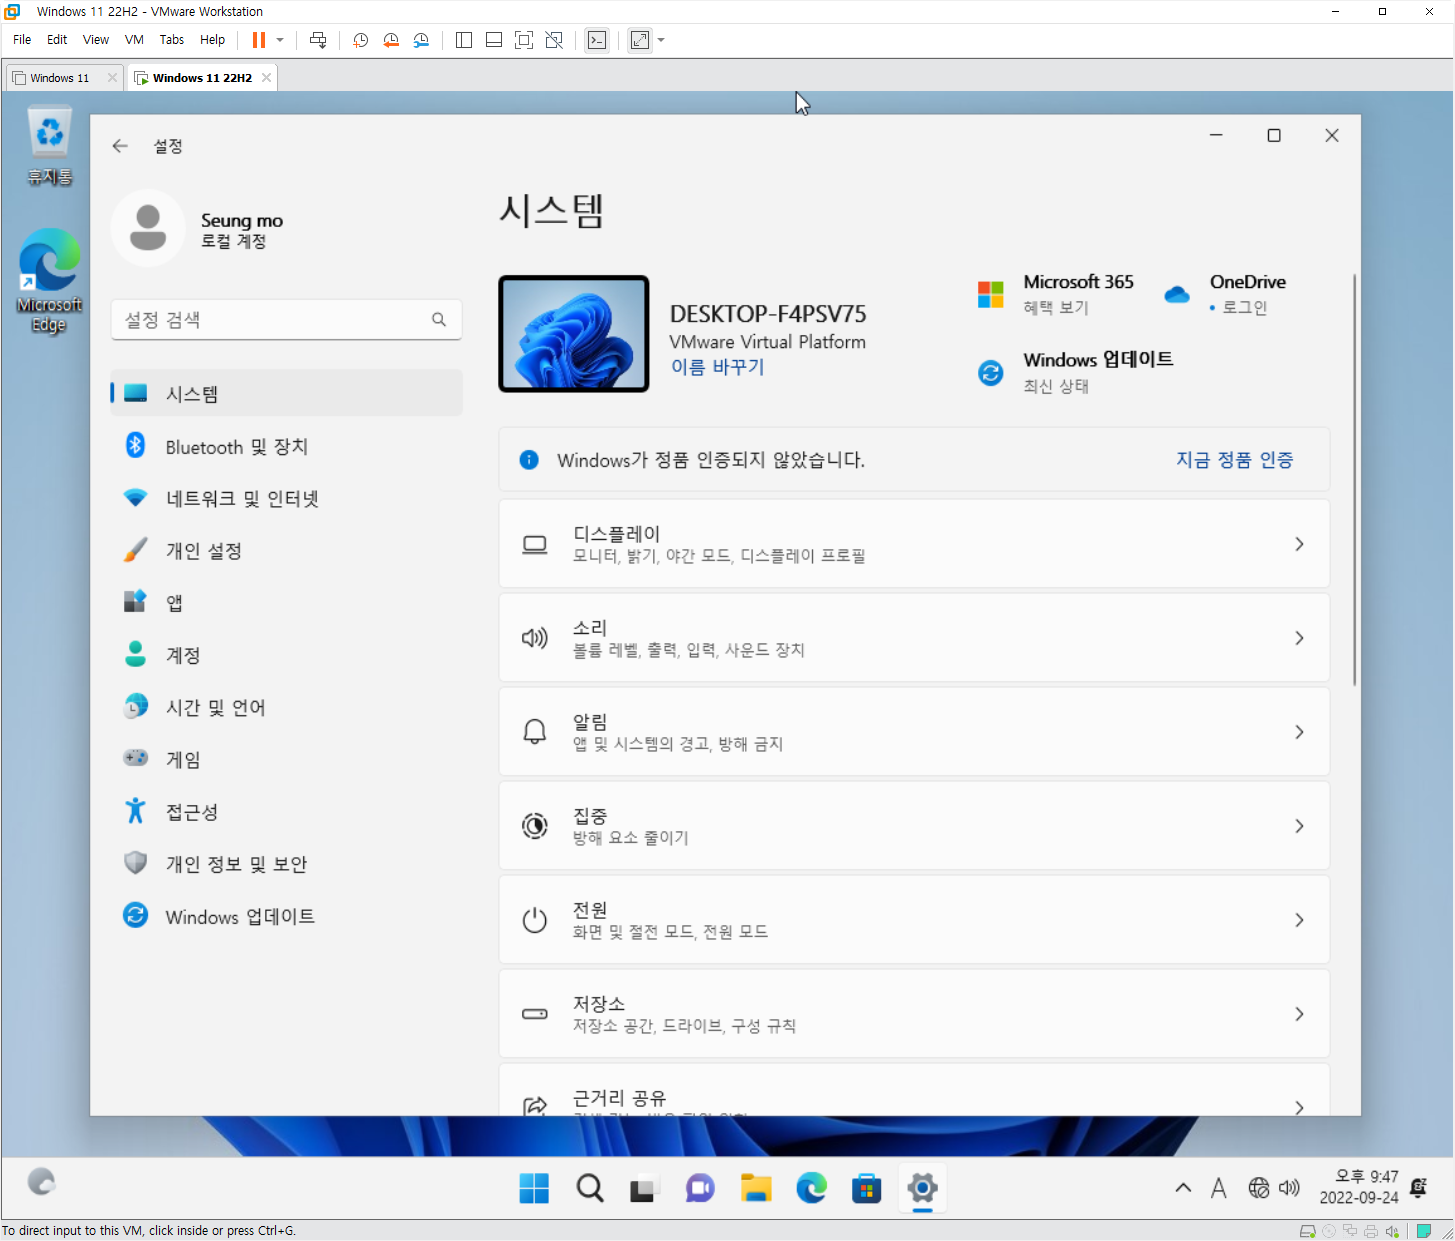Image resolution: width=1455 pixels, height=1241 pixels.
Task: Expand the 알림 settings row
Action: pyautogui.click(x=914, y=732)
